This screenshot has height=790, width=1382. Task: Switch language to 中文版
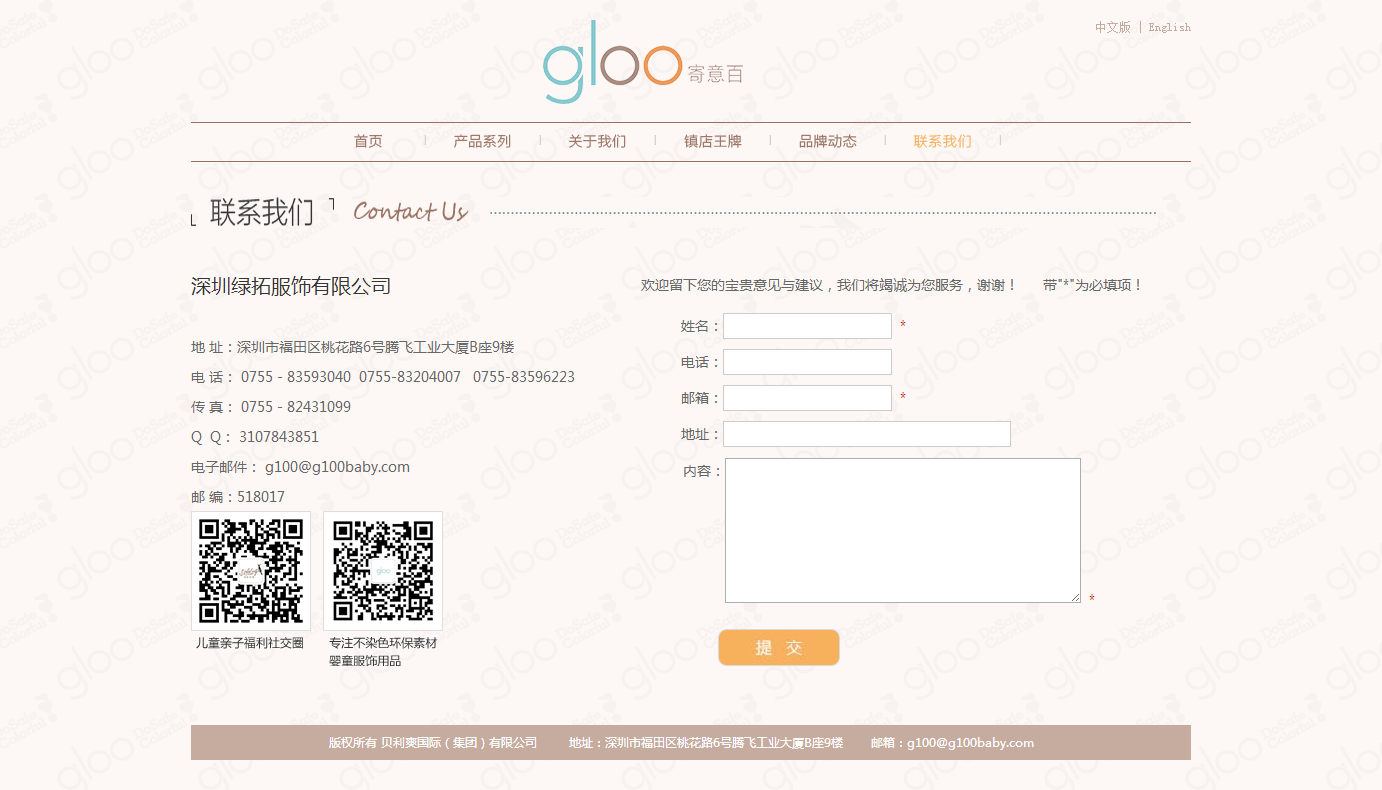click(x=1112, y=27)
